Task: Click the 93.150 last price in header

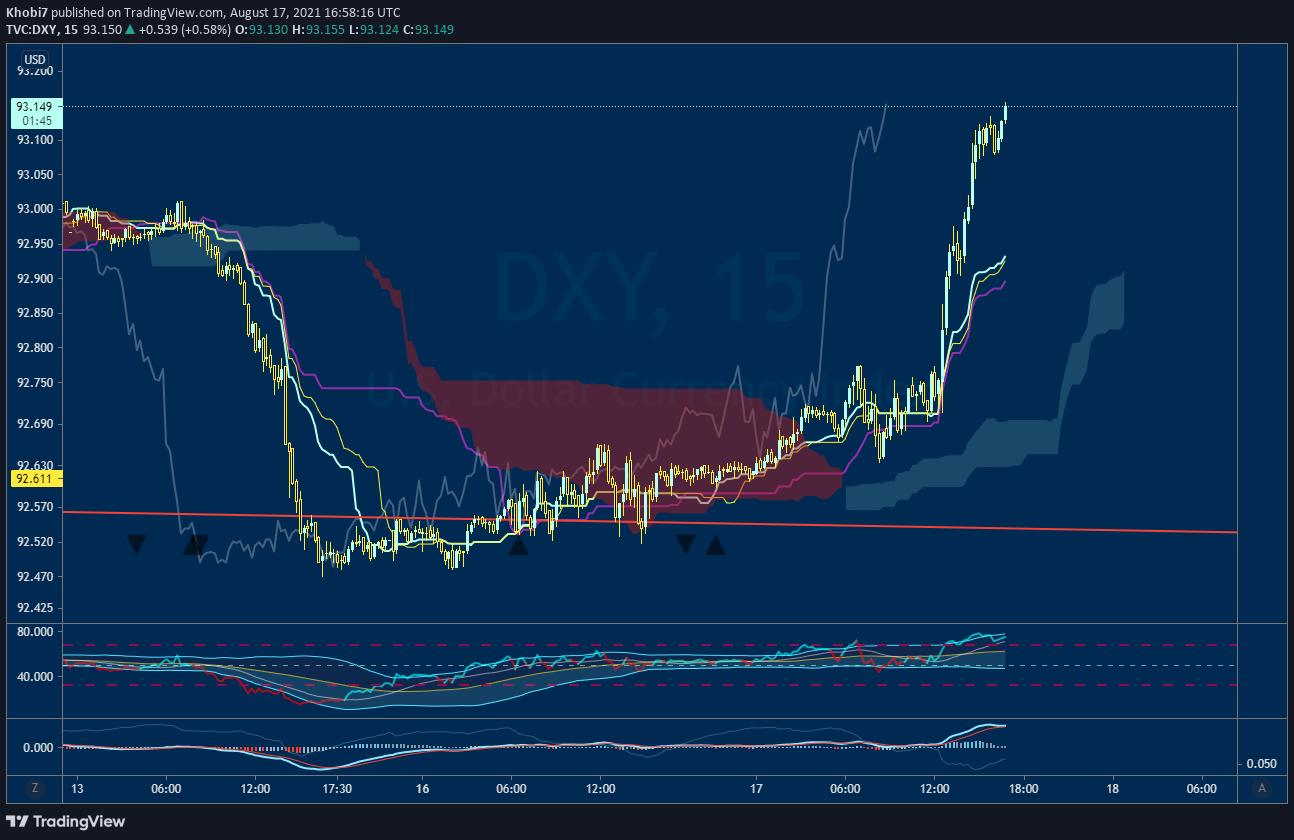Action: tap(105, 29)
